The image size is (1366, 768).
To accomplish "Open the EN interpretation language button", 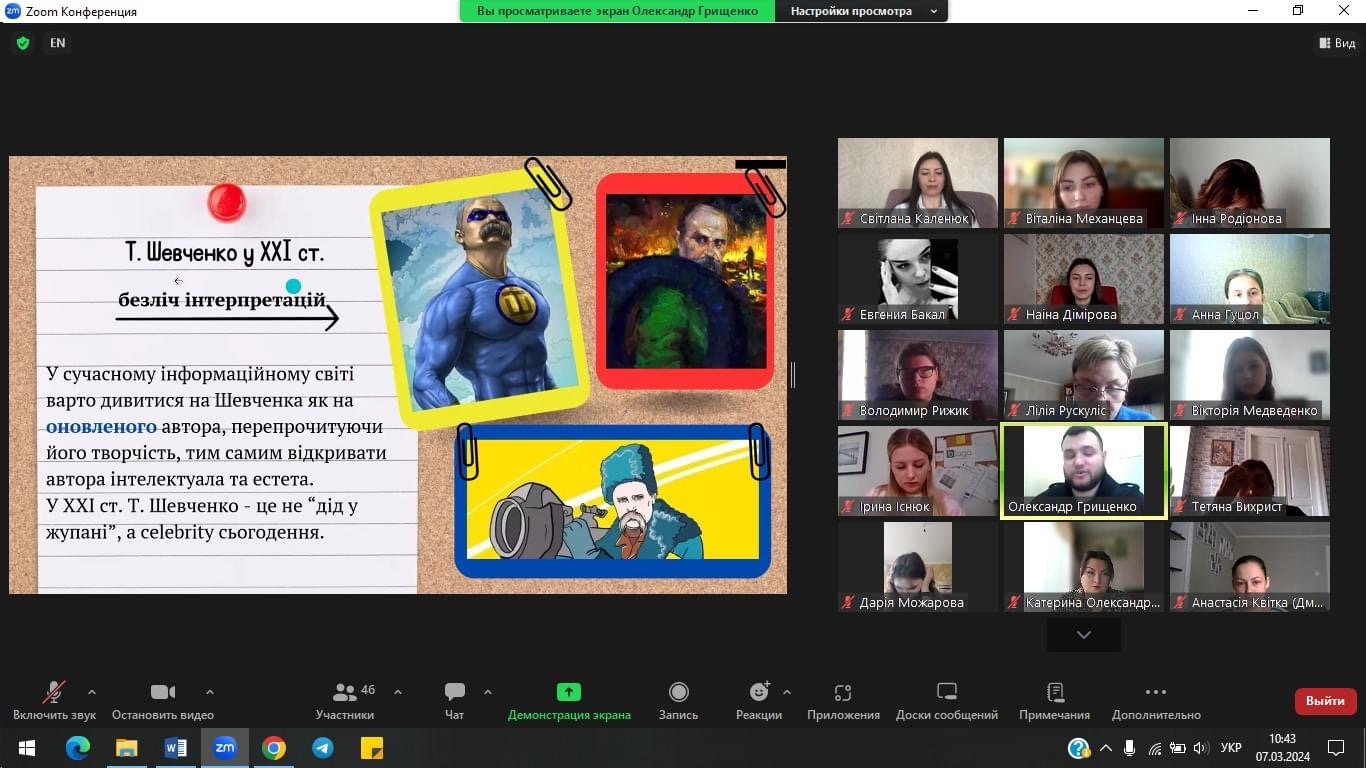I will click(x=58, y=43).
